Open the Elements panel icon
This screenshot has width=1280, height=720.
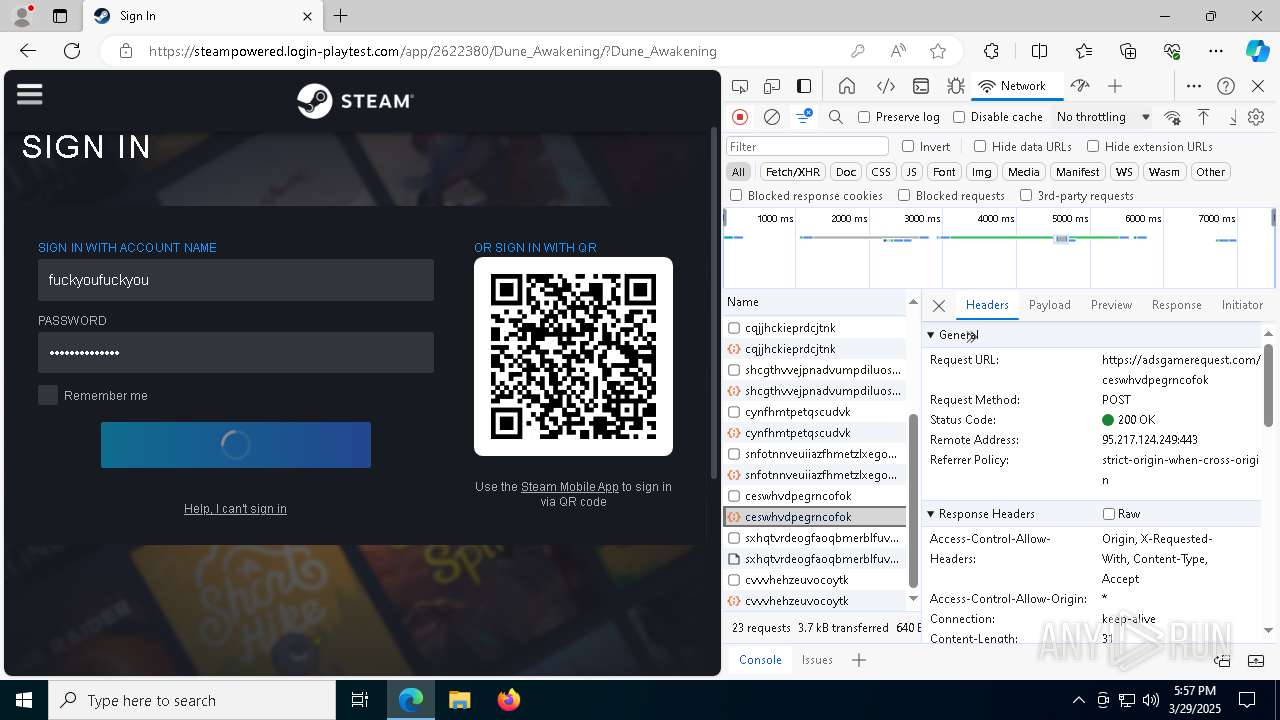tap(885, 86)
